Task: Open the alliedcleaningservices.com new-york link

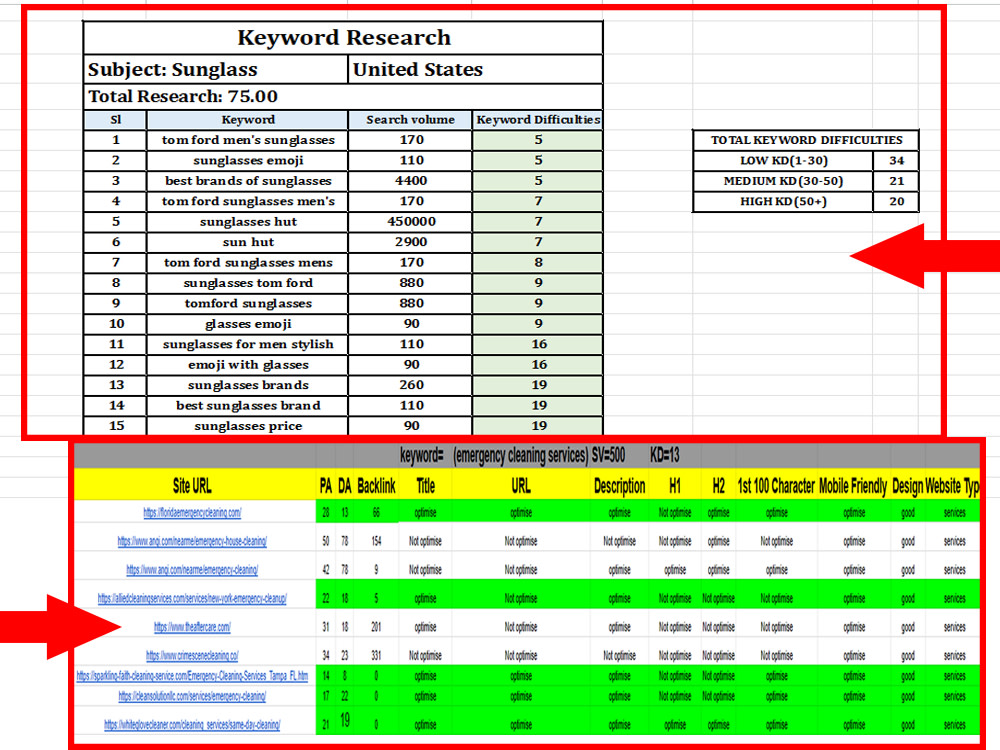Action: click(x=192, y=599)
